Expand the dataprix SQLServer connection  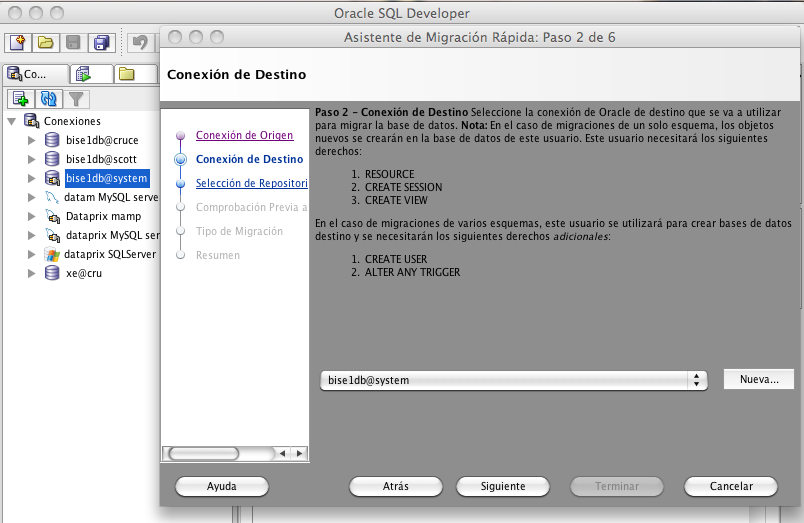point(31,254)
